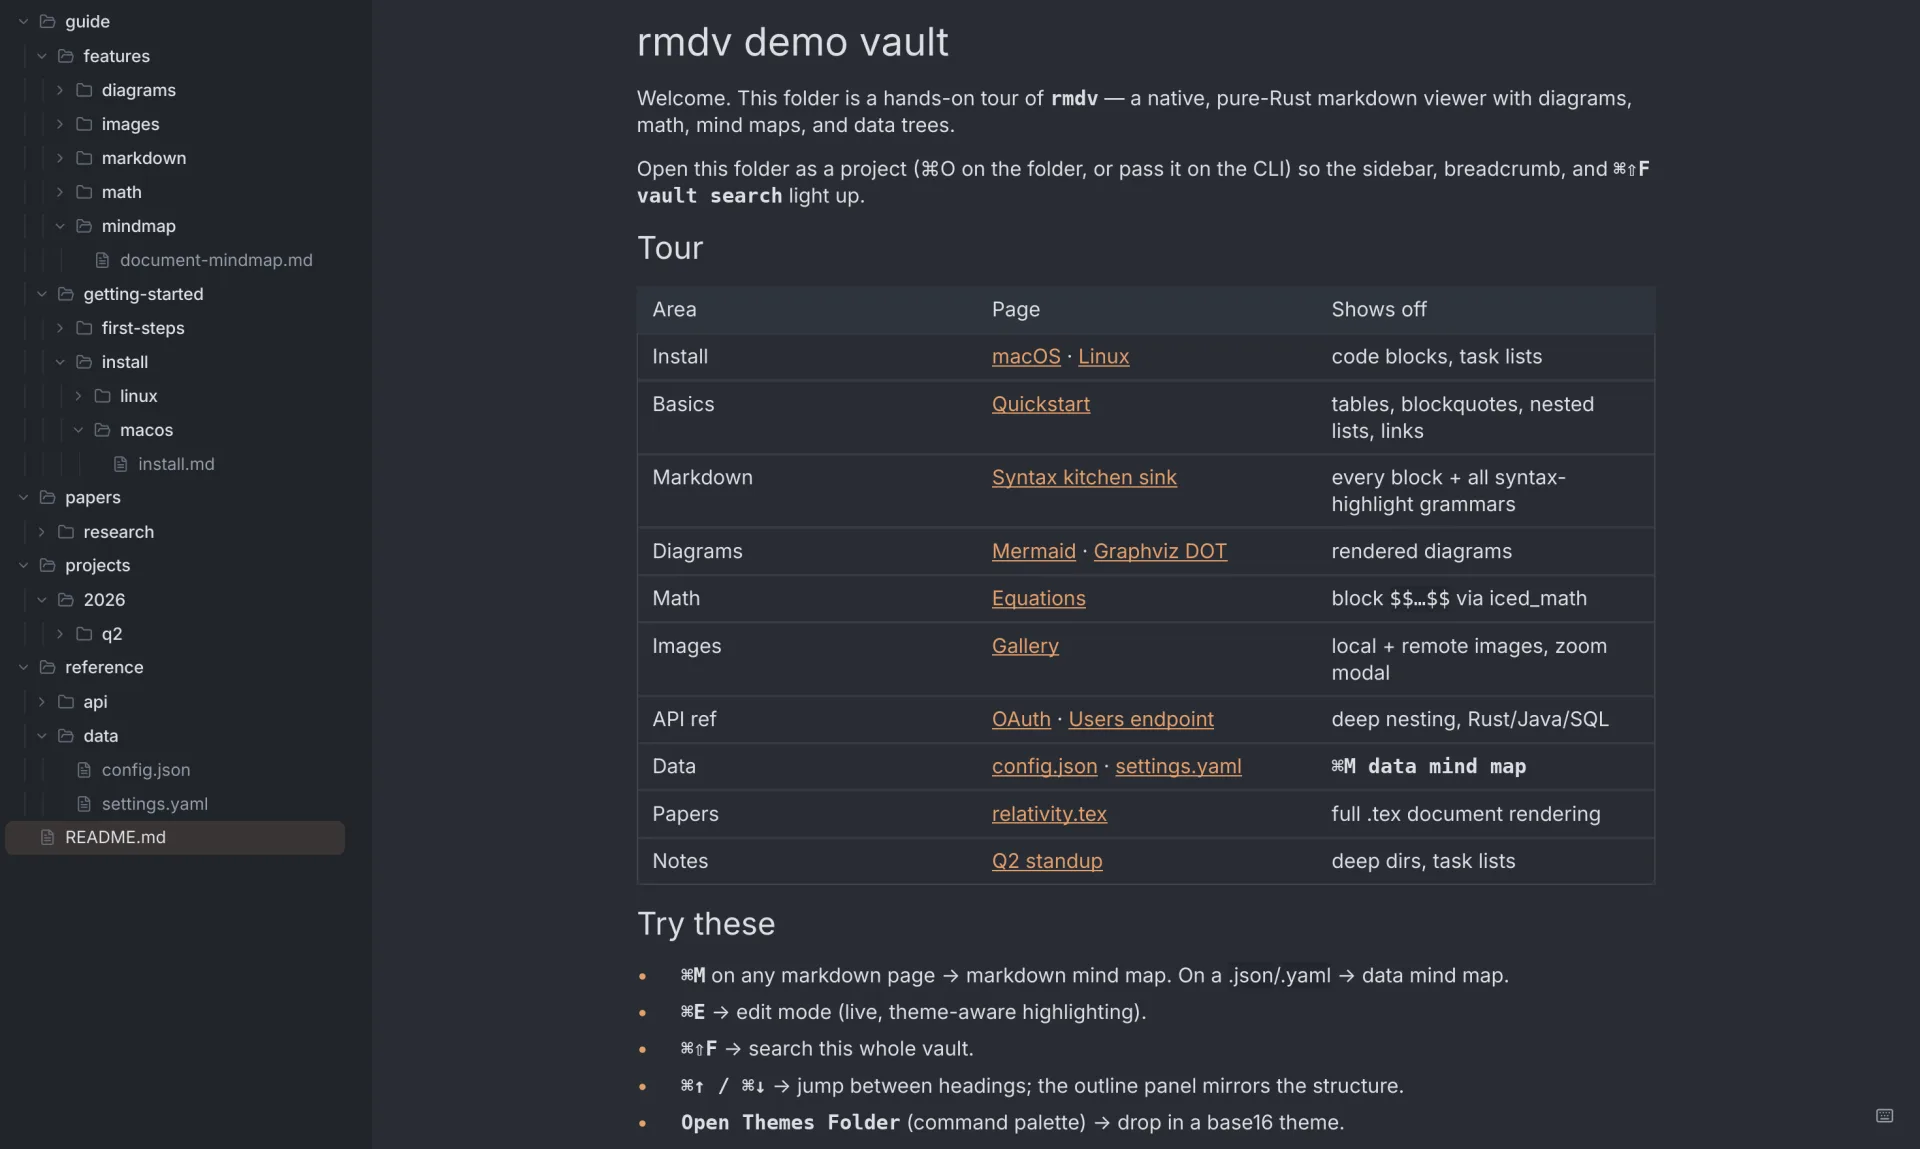Click the 'full .tex document rendering' cell
The height and width of the screenshot is (1149, 1920).
1465,815
